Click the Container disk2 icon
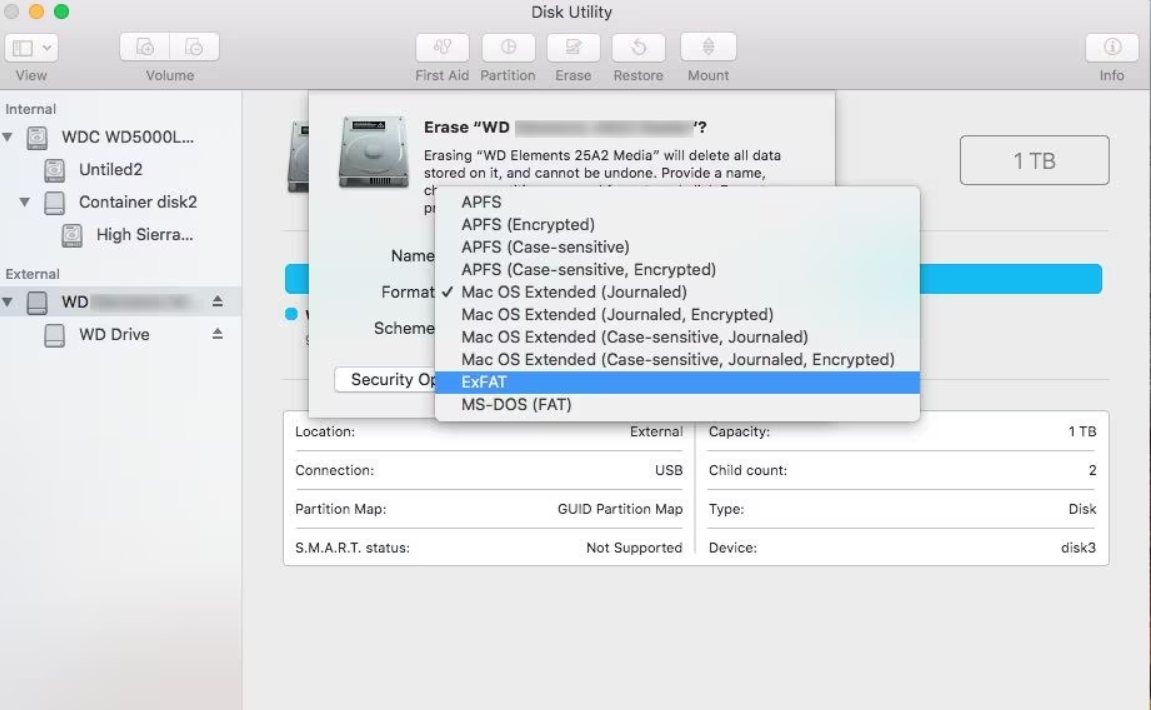 click(54, 203)
